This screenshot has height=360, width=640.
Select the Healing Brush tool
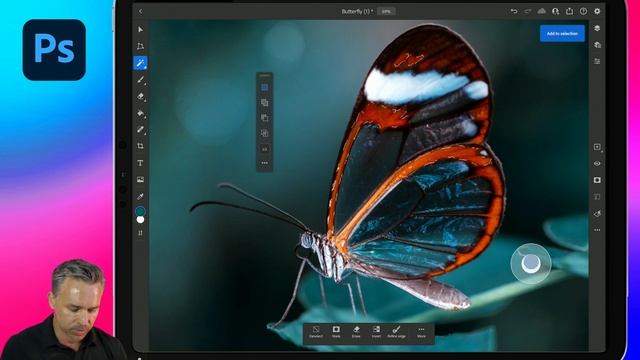pyautogui.click(x=140, y=129)
